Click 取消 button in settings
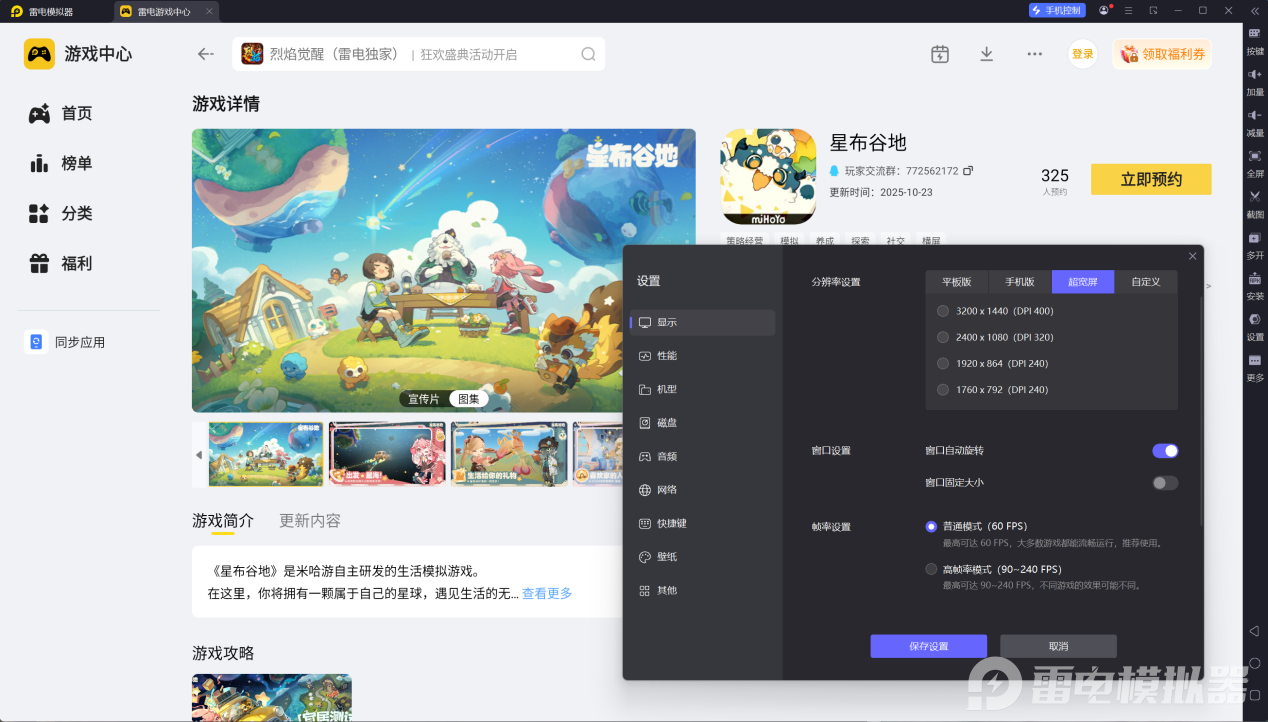 coord(1058,646)
